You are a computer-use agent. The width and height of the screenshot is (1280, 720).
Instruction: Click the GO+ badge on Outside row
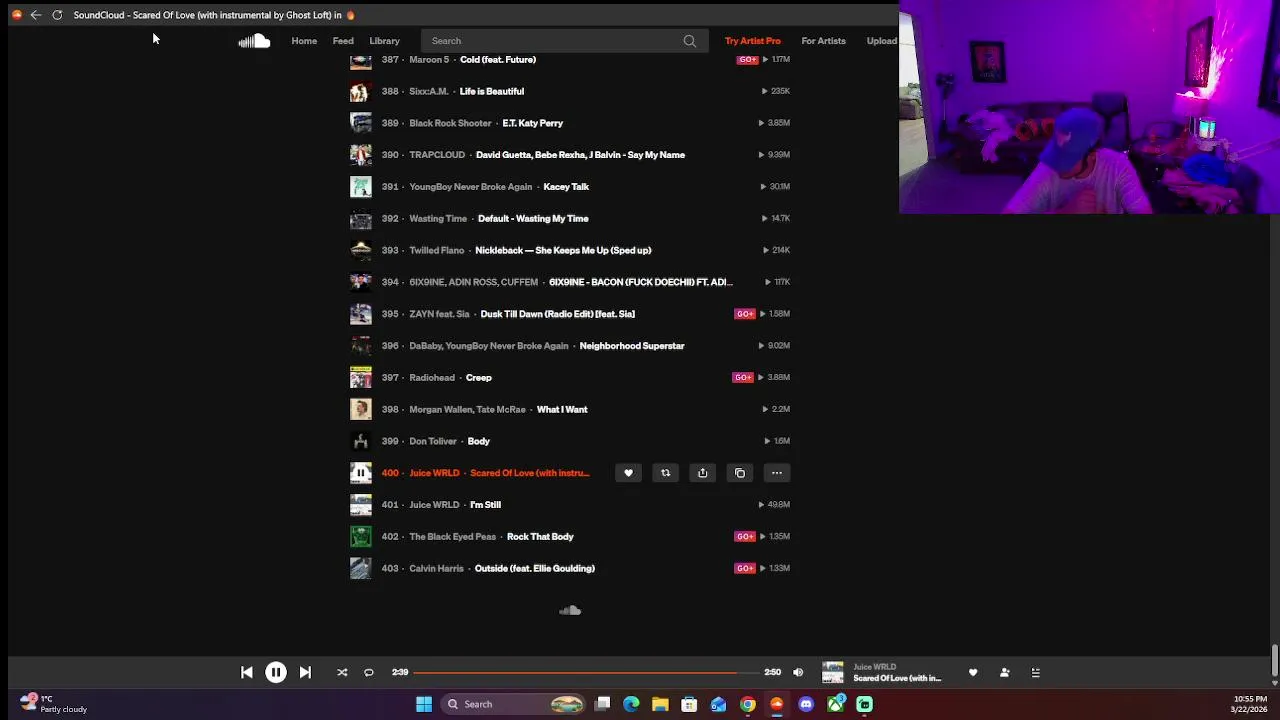pyautogui.click(x=745, y=568)
